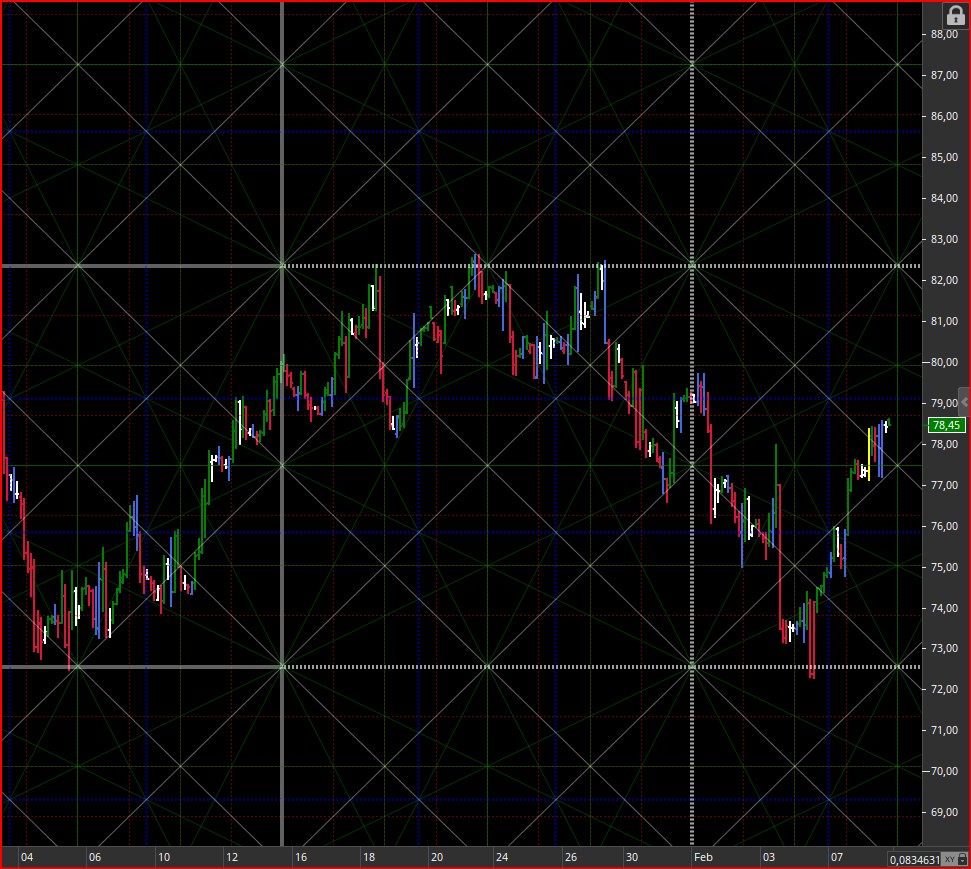Click the 06 date label on time axis
The width and height of the screenshot is (971, 869).
tap(94, 857)
